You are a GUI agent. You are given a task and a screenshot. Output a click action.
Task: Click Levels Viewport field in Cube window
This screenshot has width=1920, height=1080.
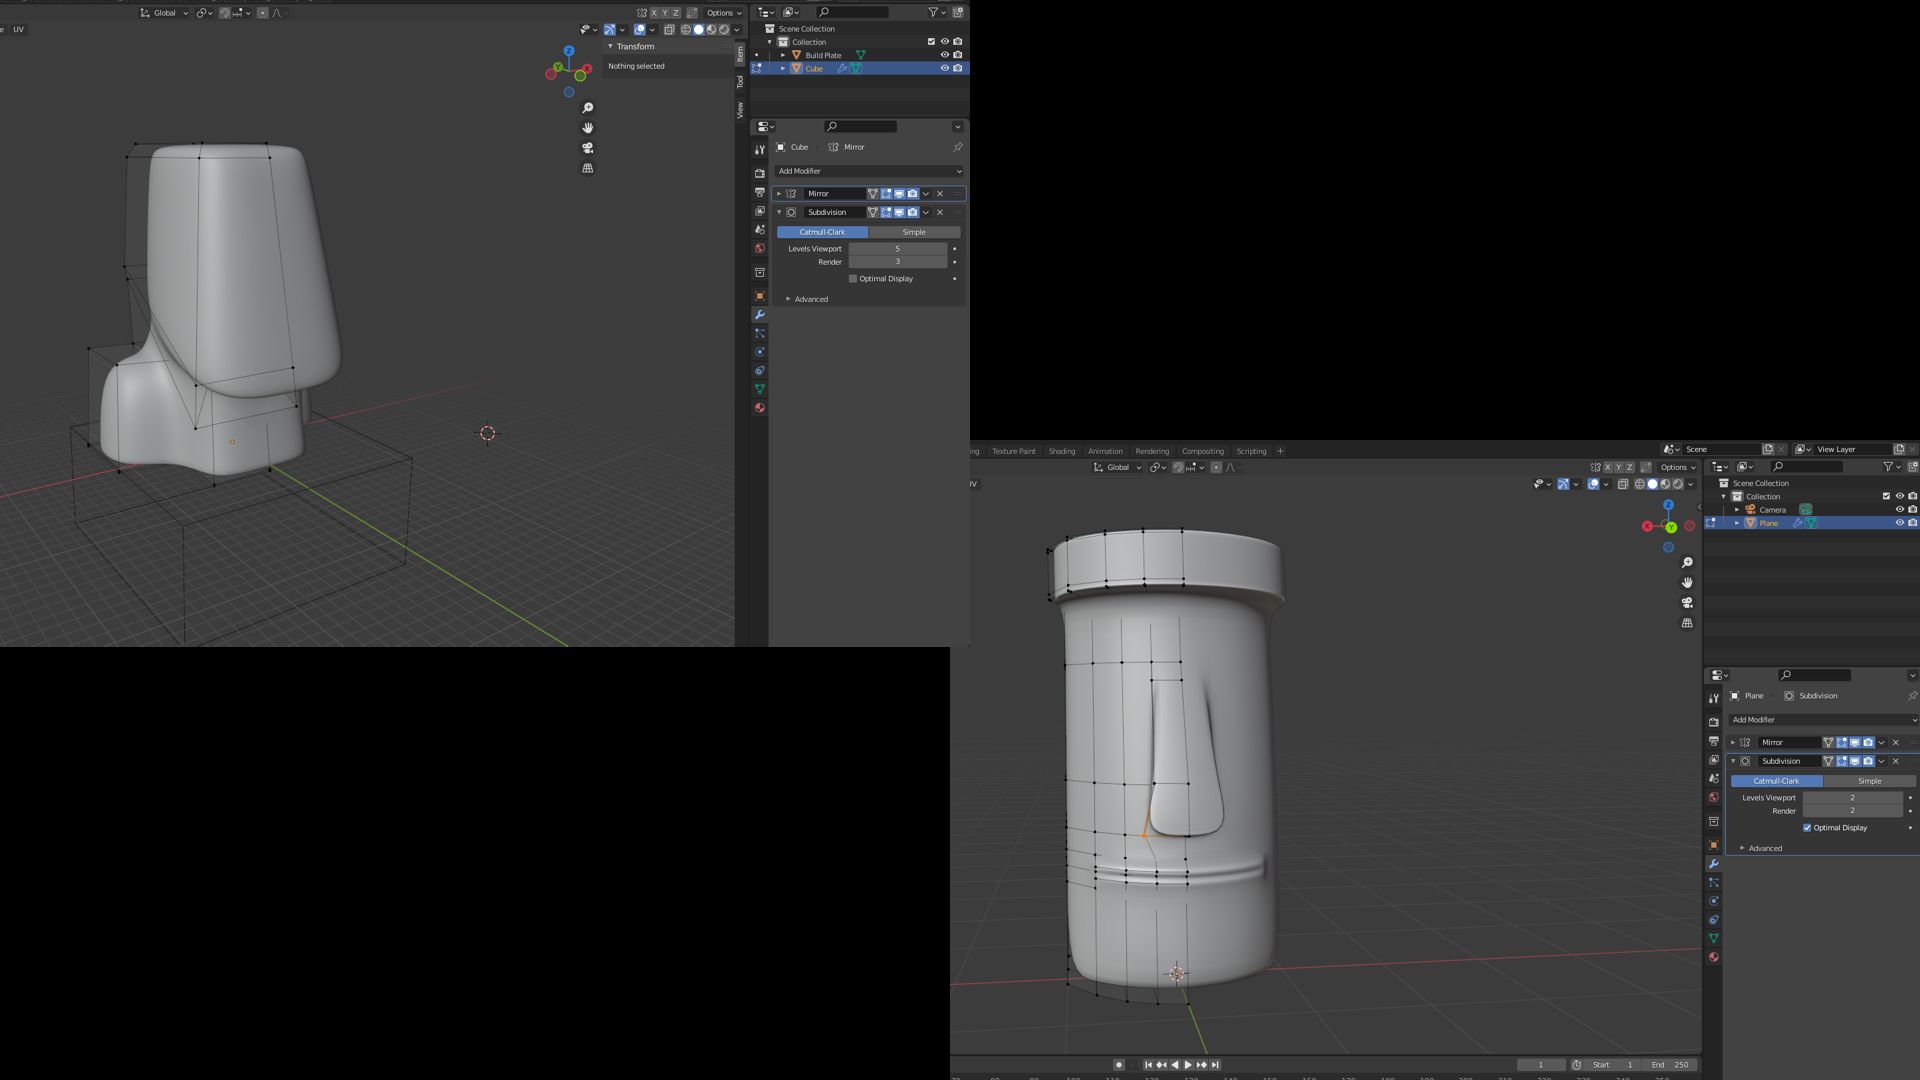pyautogui.click(x=897, y=249)
